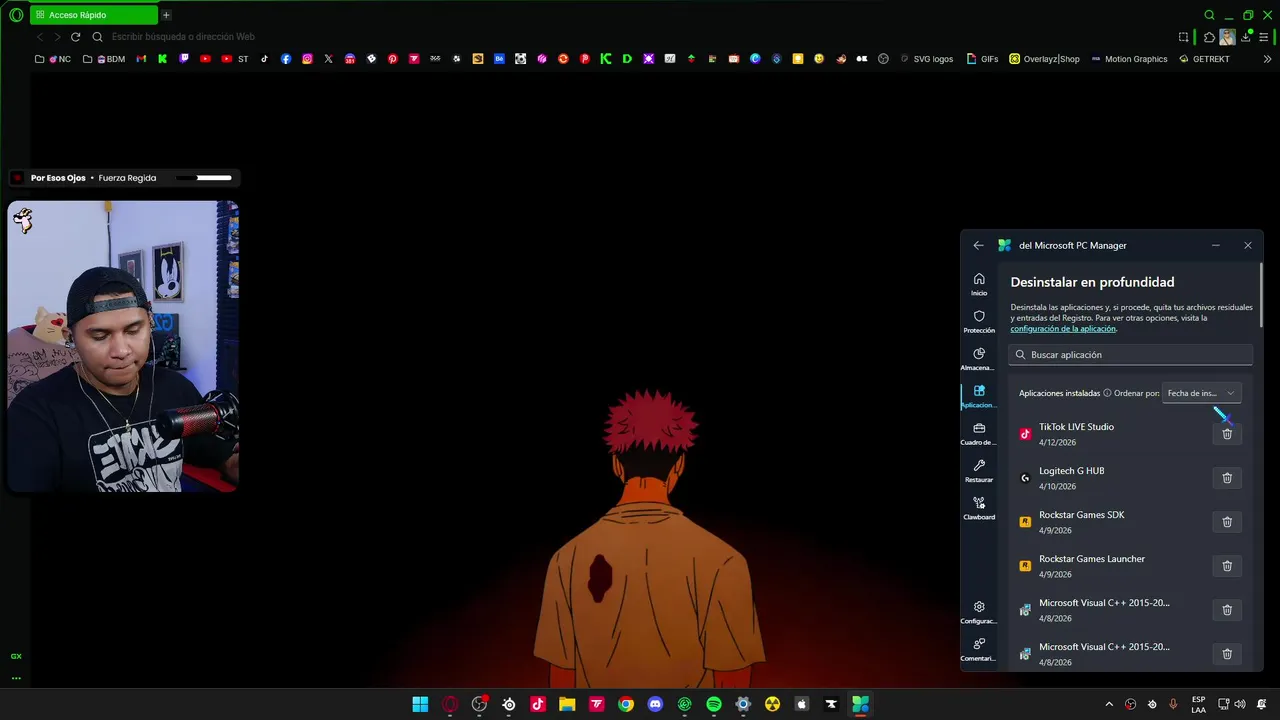Expand more bookmarks with the double chevron
1280x720 pixels.
(x=1267, y=59)
